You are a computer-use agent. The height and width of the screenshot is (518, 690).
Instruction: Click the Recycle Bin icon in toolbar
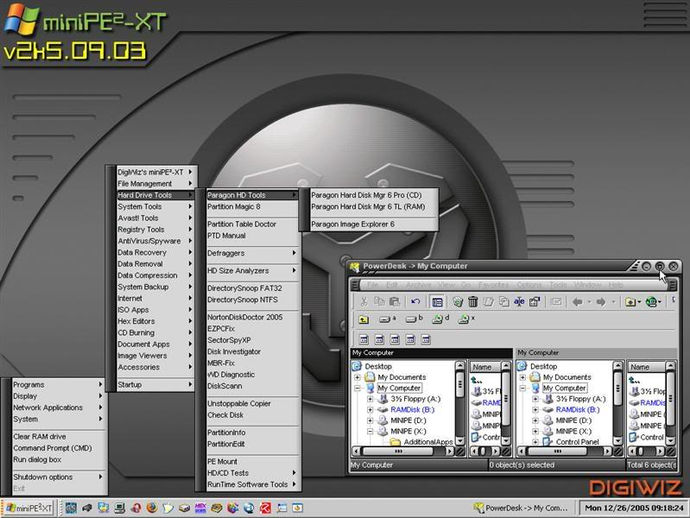pyautogui.click(x=458, y=301)
